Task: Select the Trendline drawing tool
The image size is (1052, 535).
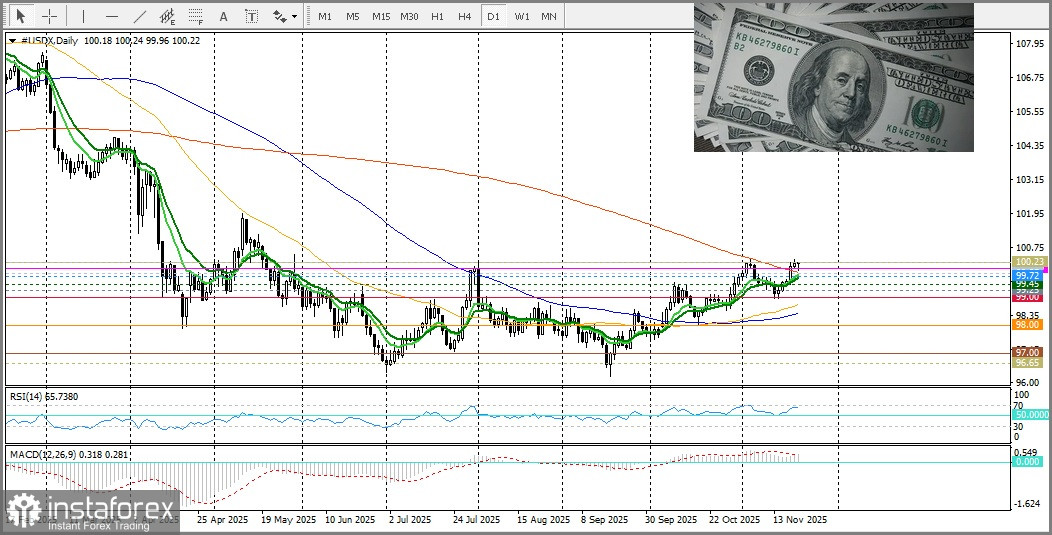Action: tap(140, 15)
